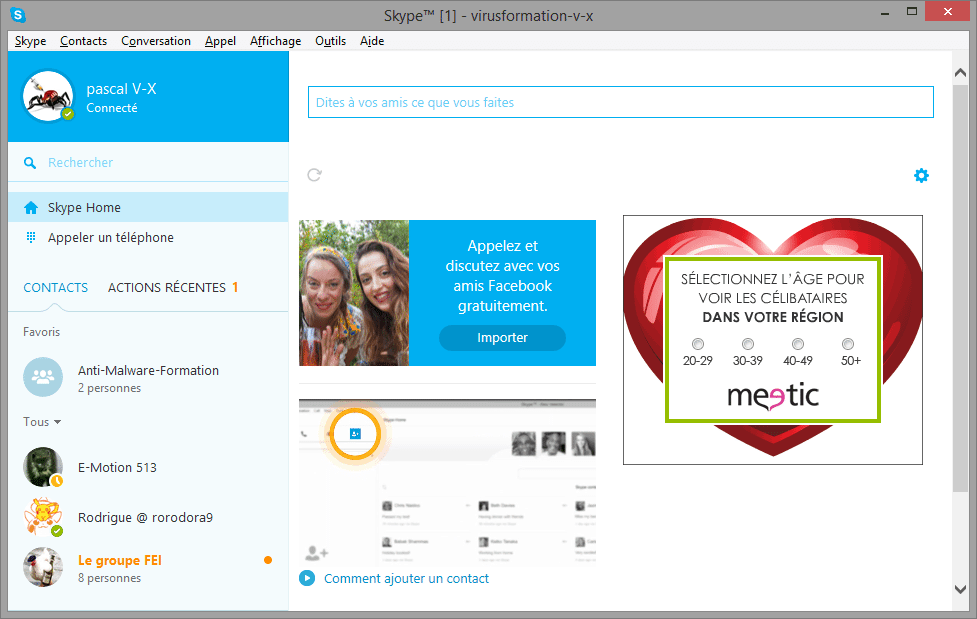
Task: Click the Skype Home house icon
Action: tap(31, 208)
